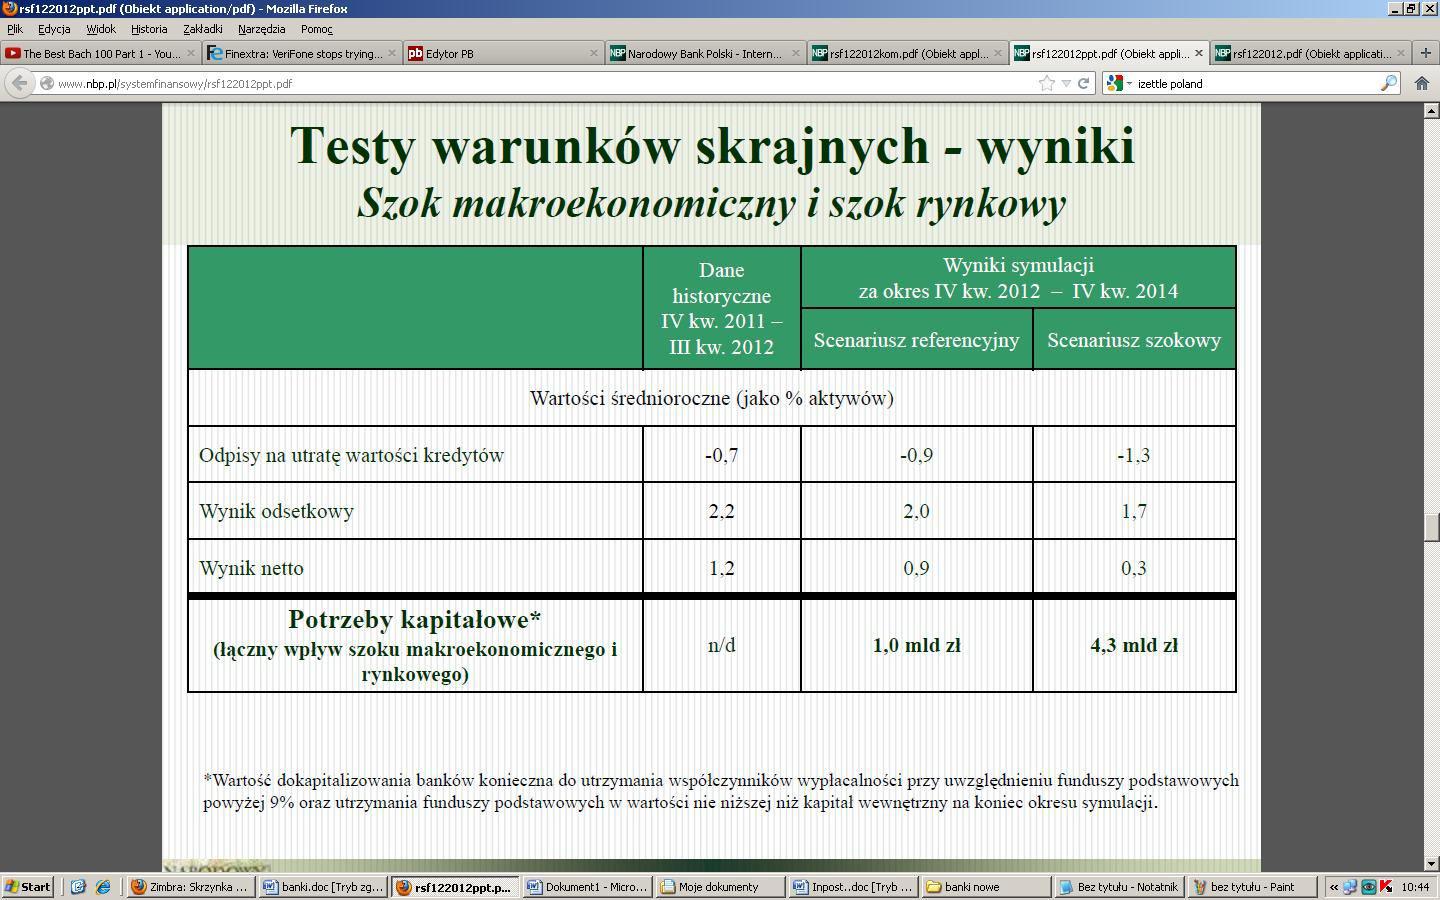Bookmark this page with the star icon
1440x900 pixels.
(1046, 83)
